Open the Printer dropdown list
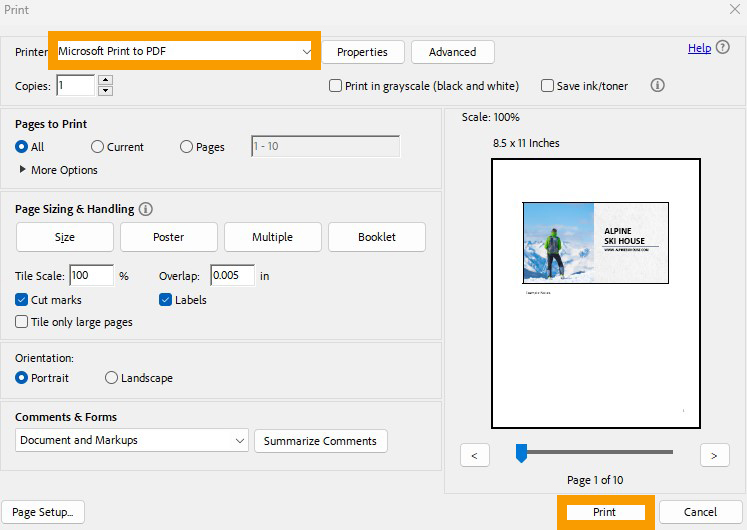 306,51
